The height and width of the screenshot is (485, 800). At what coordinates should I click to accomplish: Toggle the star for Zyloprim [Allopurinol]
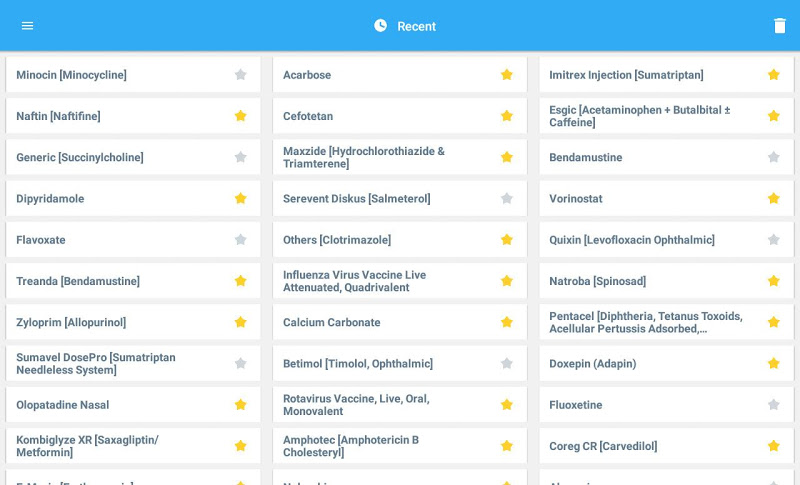pyautogui.click(x=240, y=322)
